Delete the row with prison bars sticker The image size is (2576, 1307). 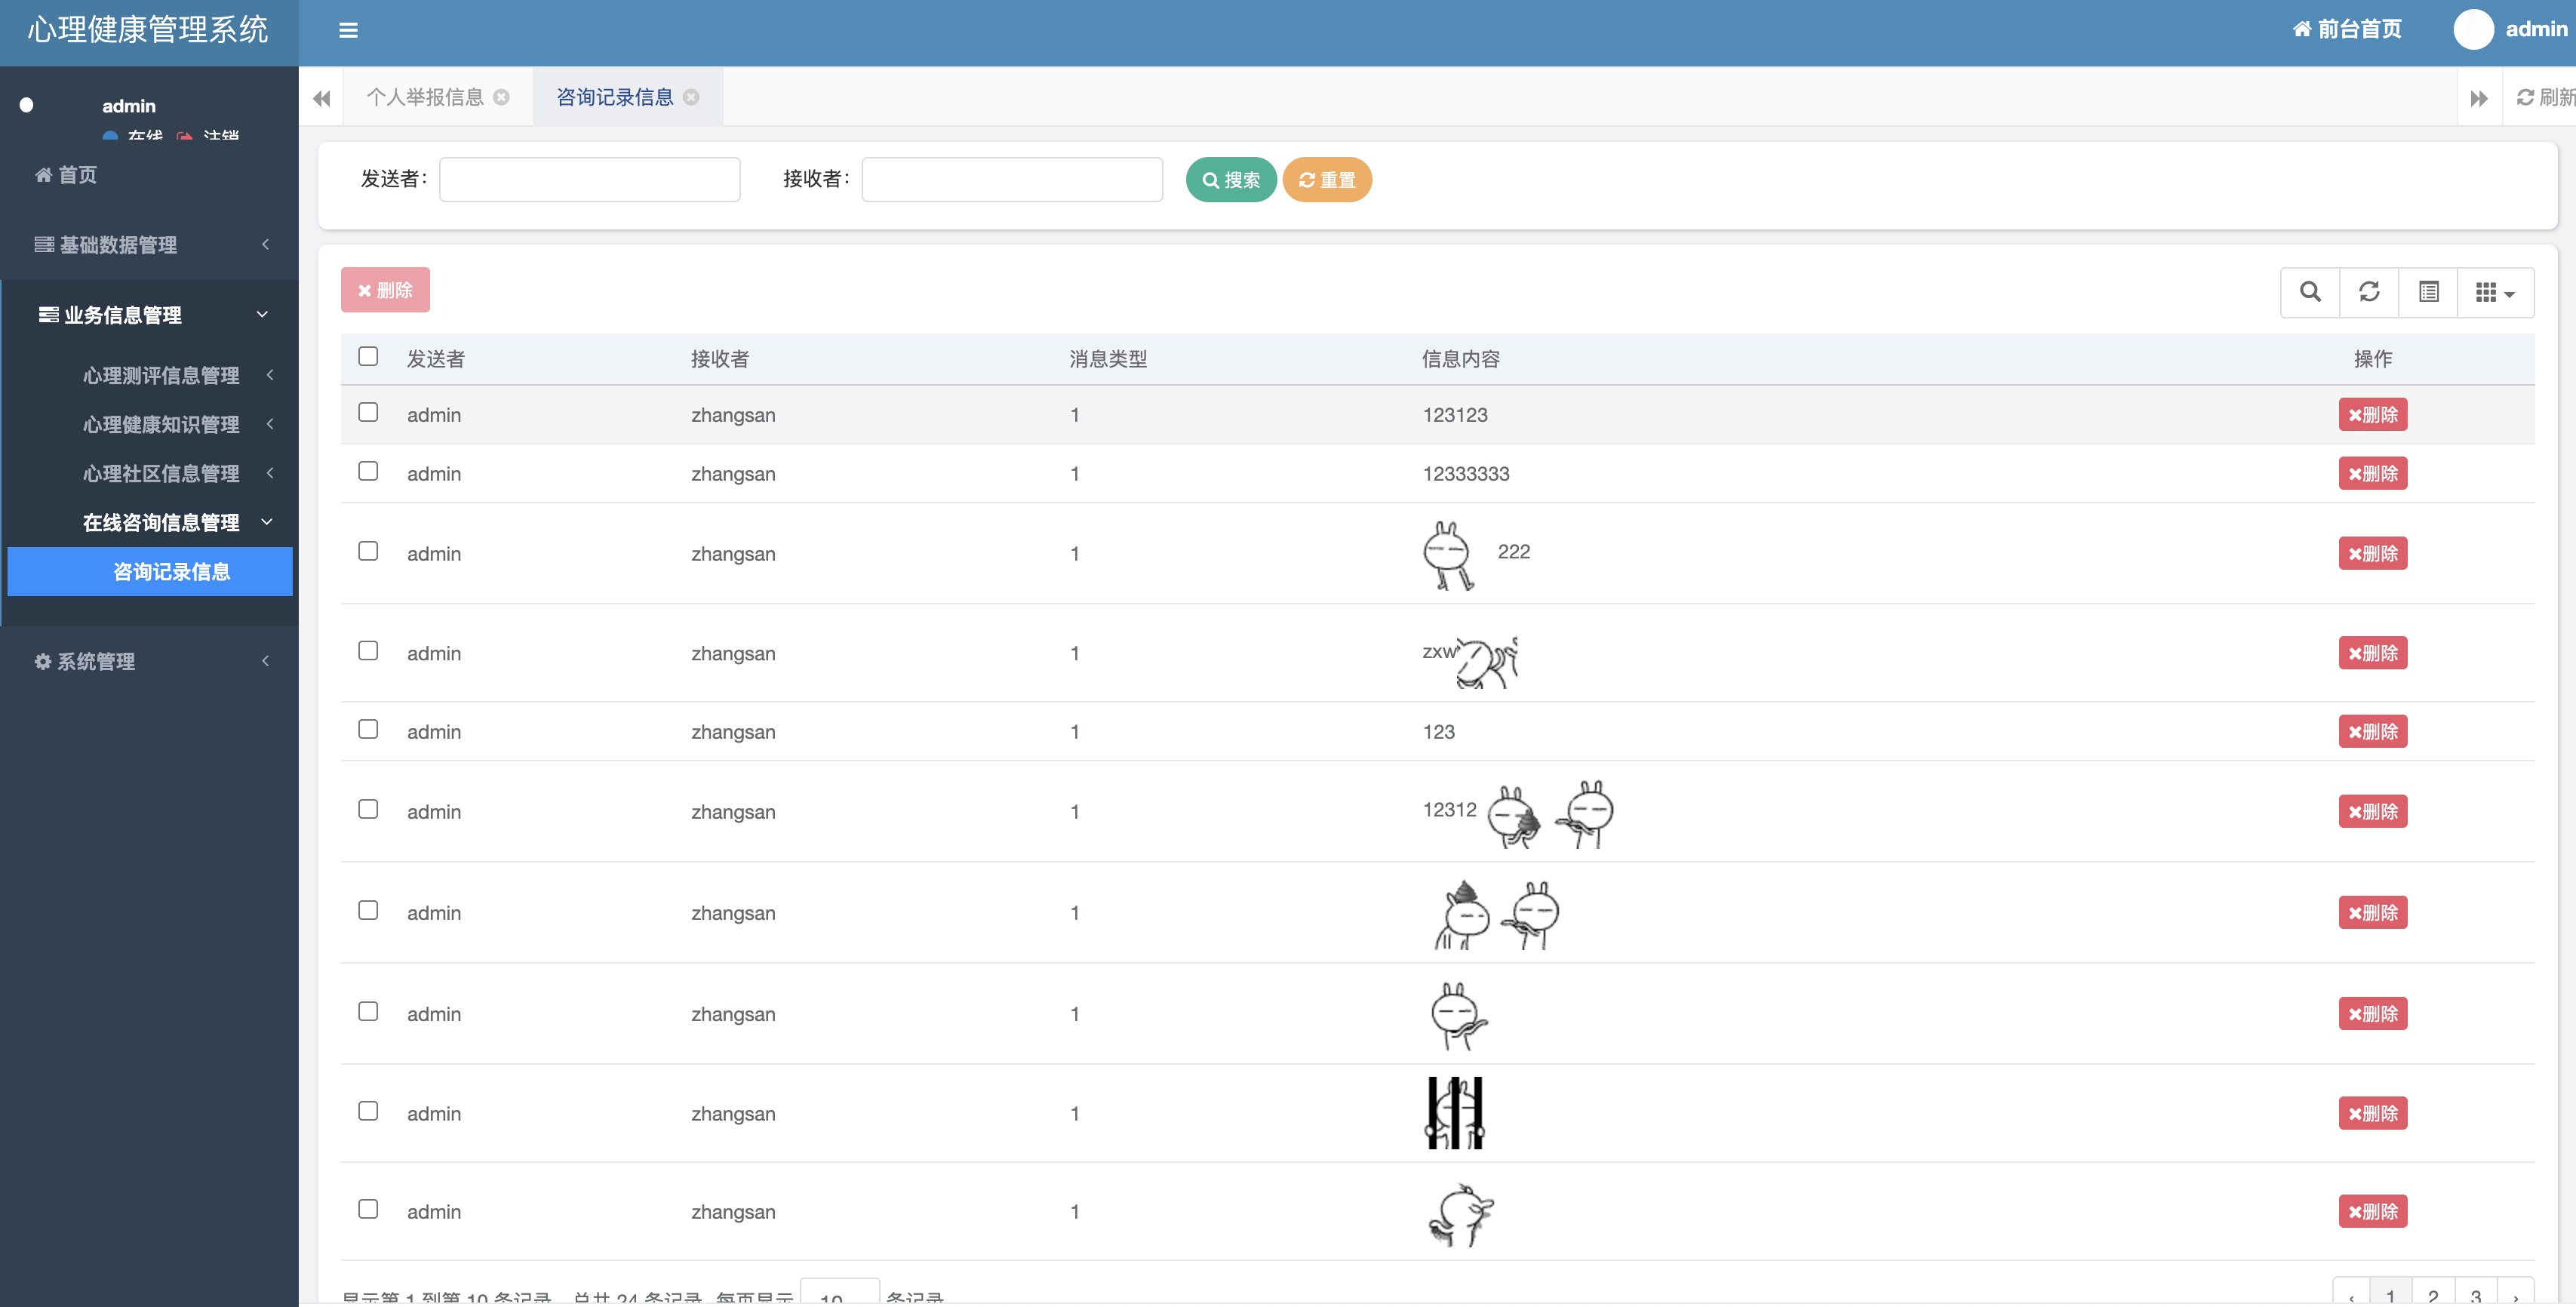coord(2372,1113)
